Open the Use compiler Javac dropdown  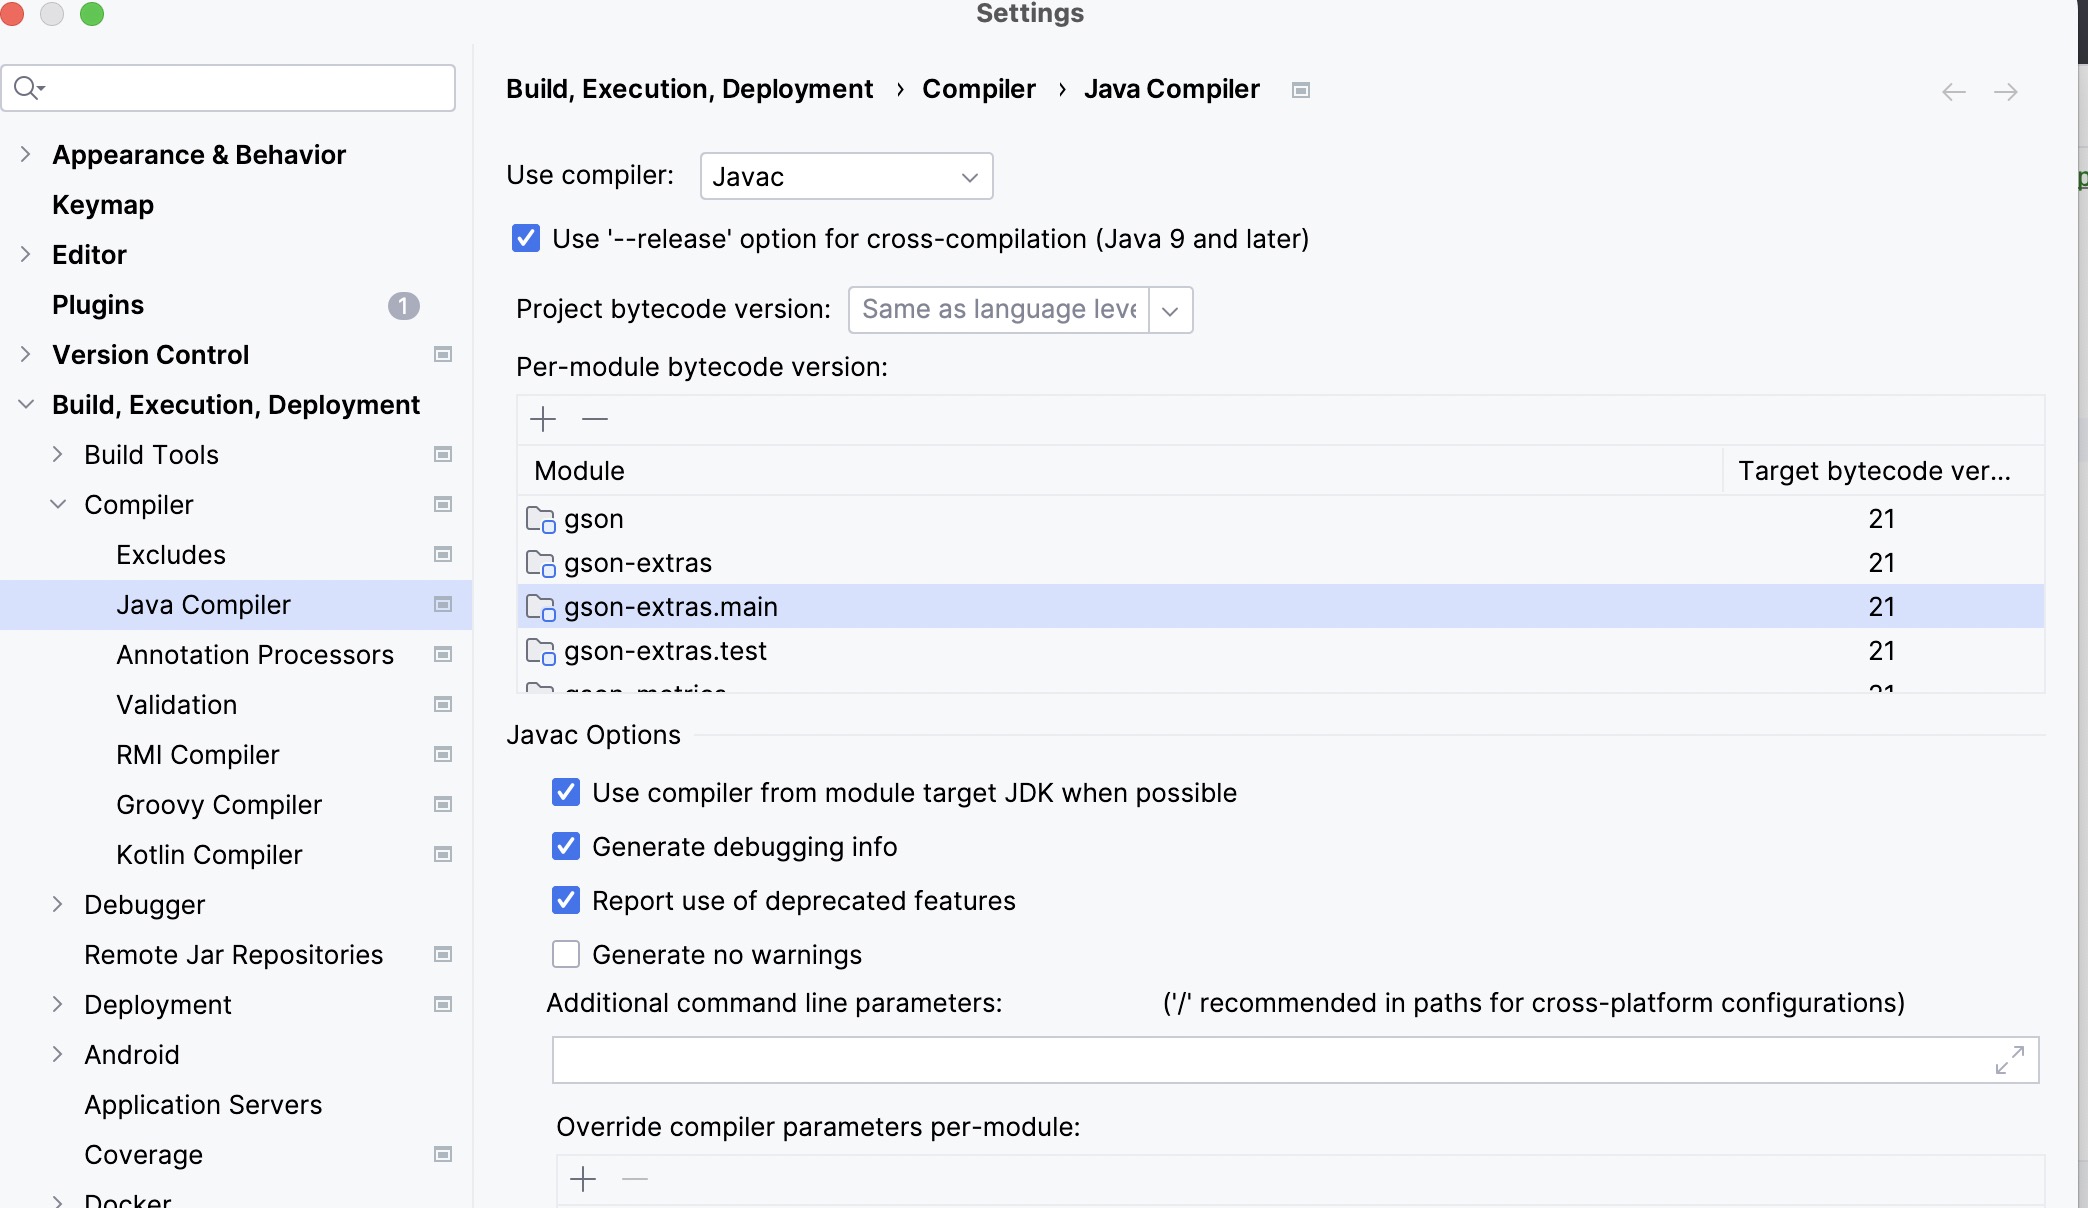coord(846,177)
